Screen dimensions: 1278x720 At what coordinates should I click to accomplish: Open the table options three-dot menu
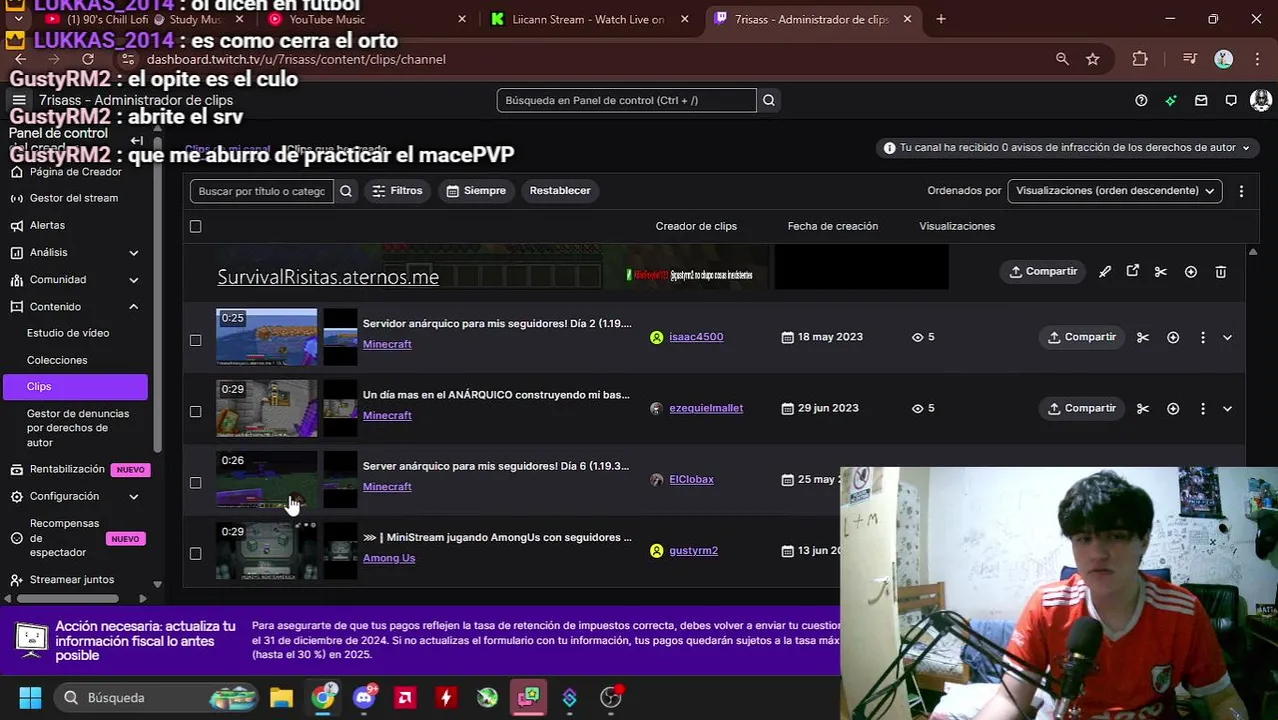(x=1241, y=191)
